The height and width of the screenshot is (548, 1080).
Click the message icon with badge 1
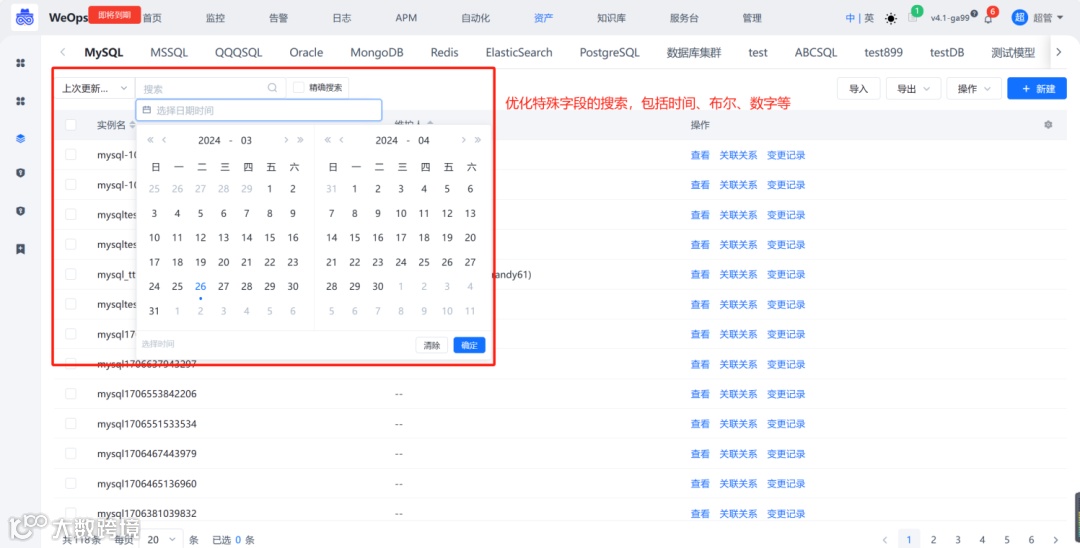[x=913, y=19]
